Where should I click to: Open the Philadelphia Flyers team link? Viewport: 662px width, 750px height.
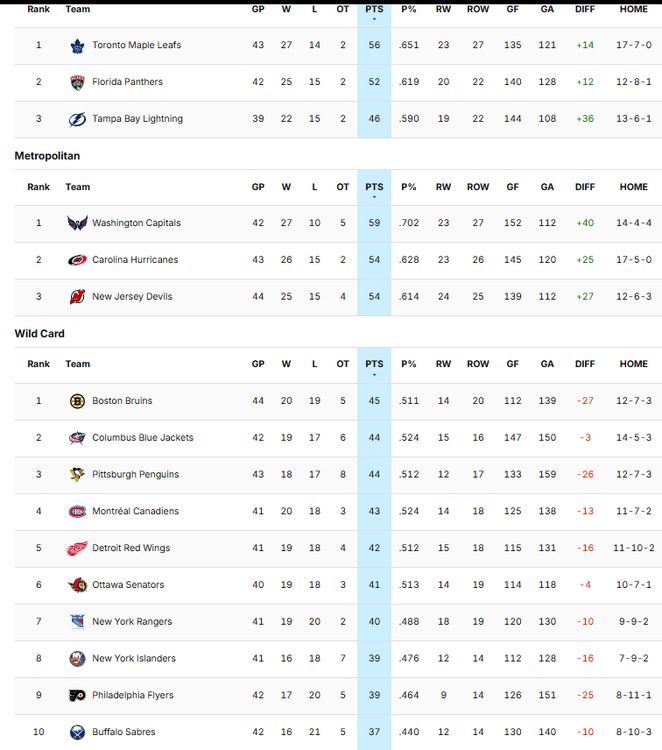coord(133,695)
